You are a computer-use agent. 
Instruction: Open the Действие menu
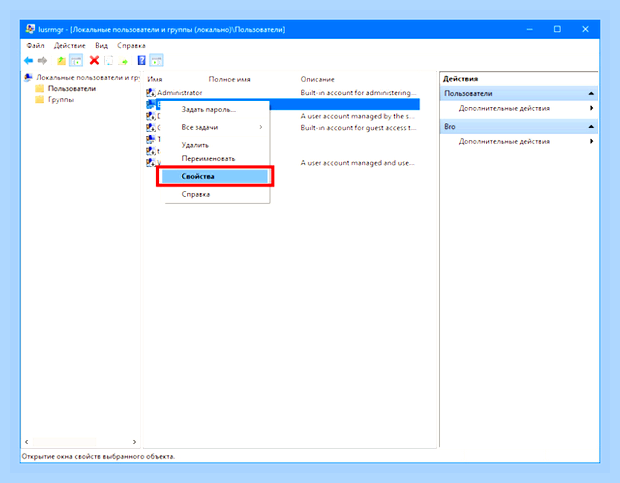coord(70,45)
